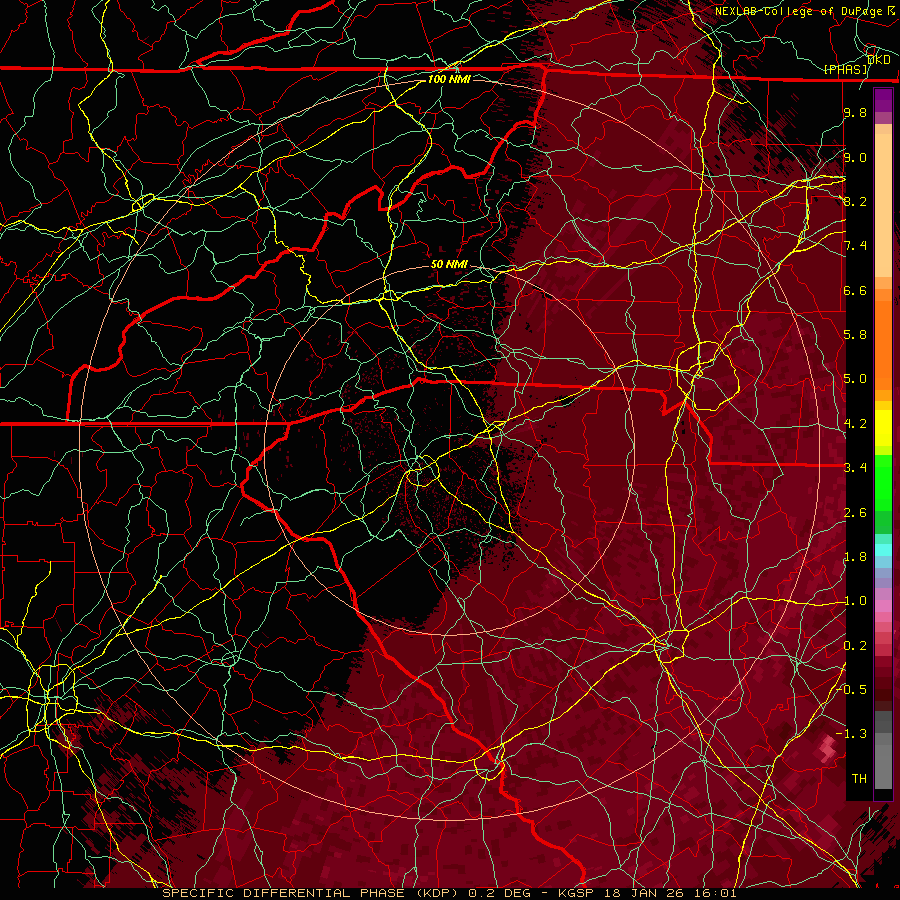
Task: Click the 1.8 scale value
Action: click(x=855, y=557)
